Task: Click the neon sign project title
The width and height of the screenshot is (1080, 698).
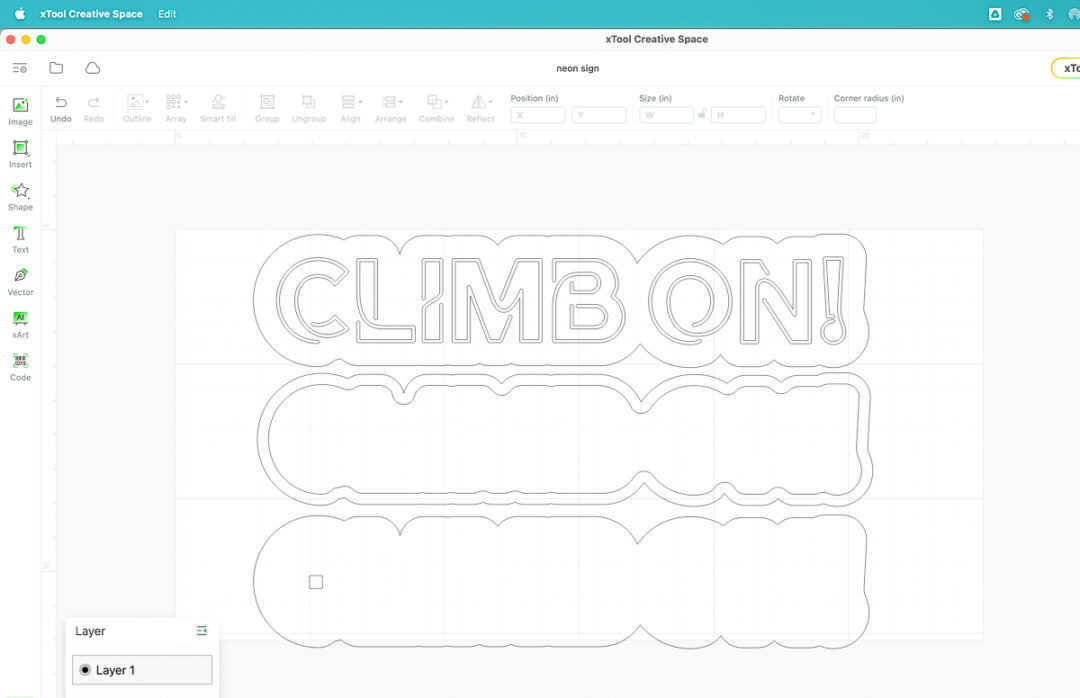Action: (578, 68)
